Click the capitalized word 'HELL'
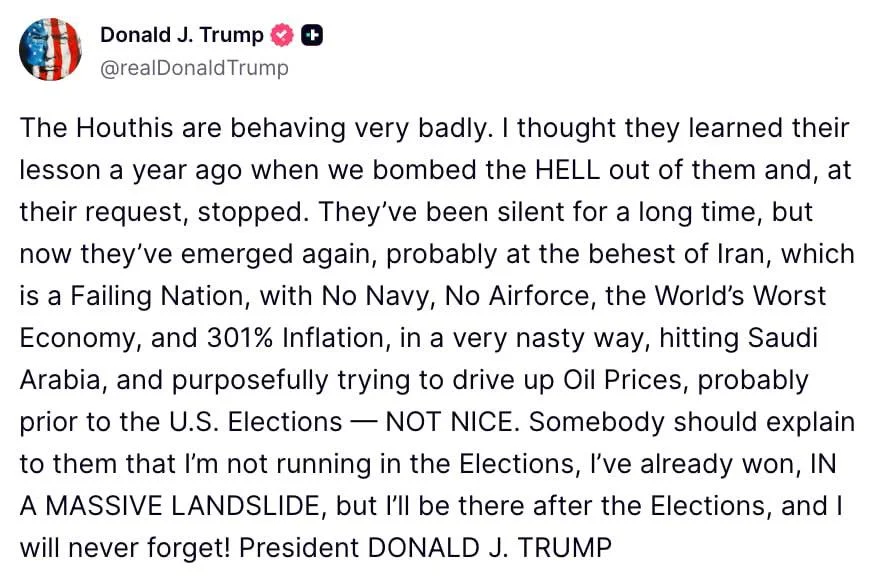Screen dimensions: 874x580 click(x=568, y=170)
